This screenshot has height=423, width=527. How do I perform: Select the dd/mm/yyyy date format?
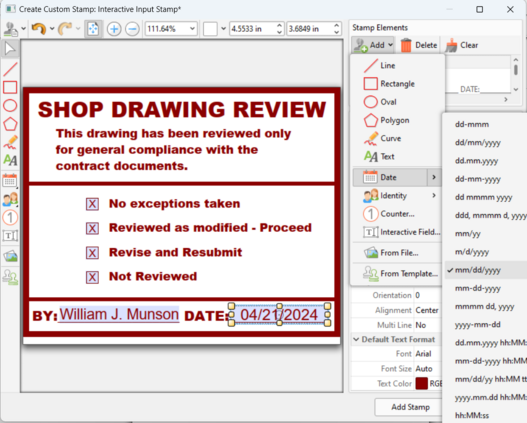[486, 142]
